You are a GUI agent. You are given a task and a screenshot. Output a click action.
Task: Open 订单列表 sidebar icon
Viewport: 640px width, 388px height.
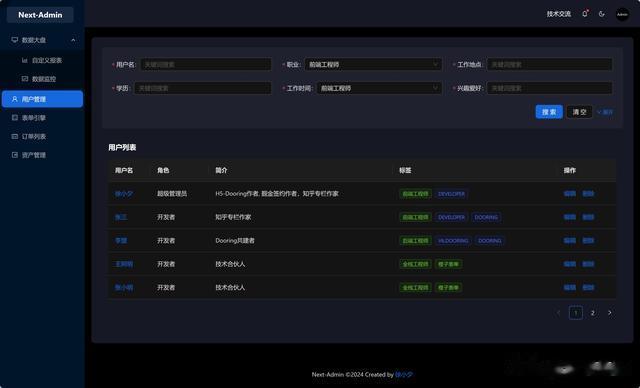(x=15, y=136)
